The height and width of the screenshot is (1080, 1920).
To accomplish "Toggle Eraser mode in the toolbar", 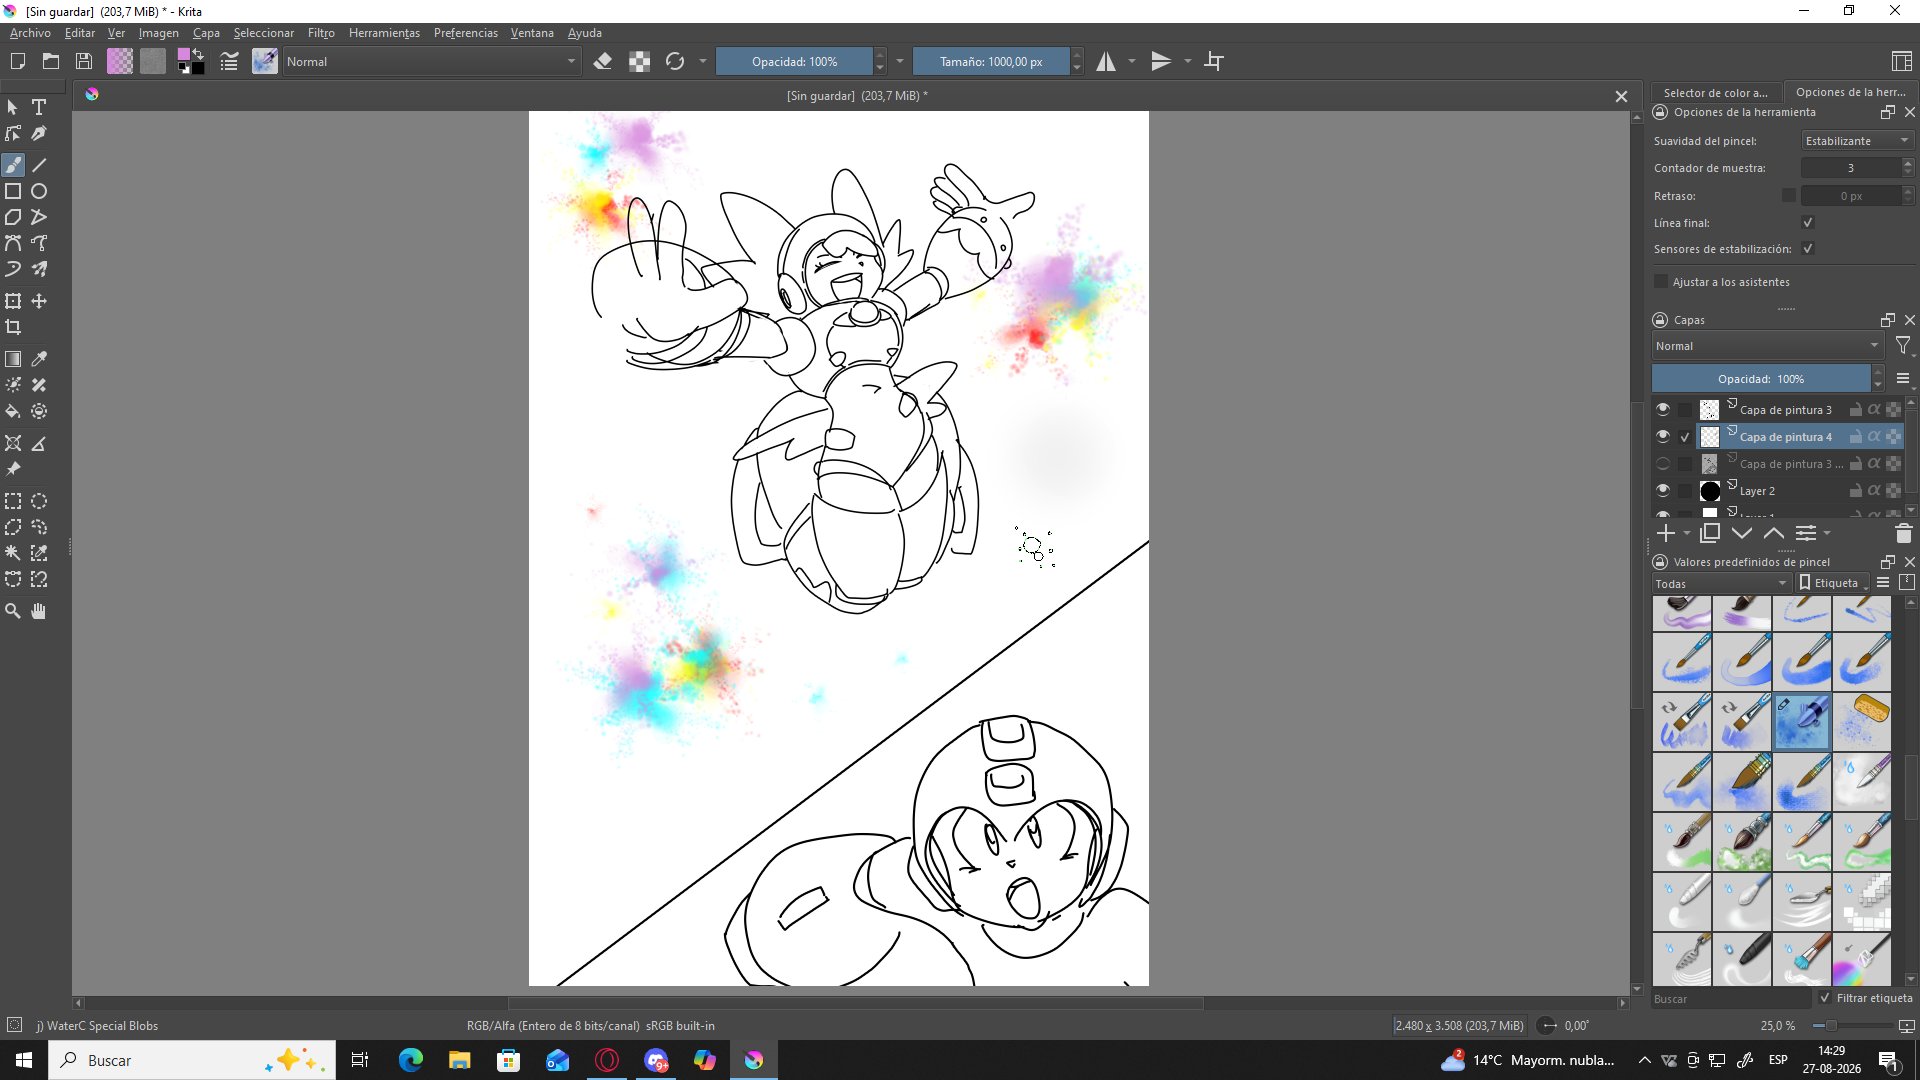I will click(602, 62).
